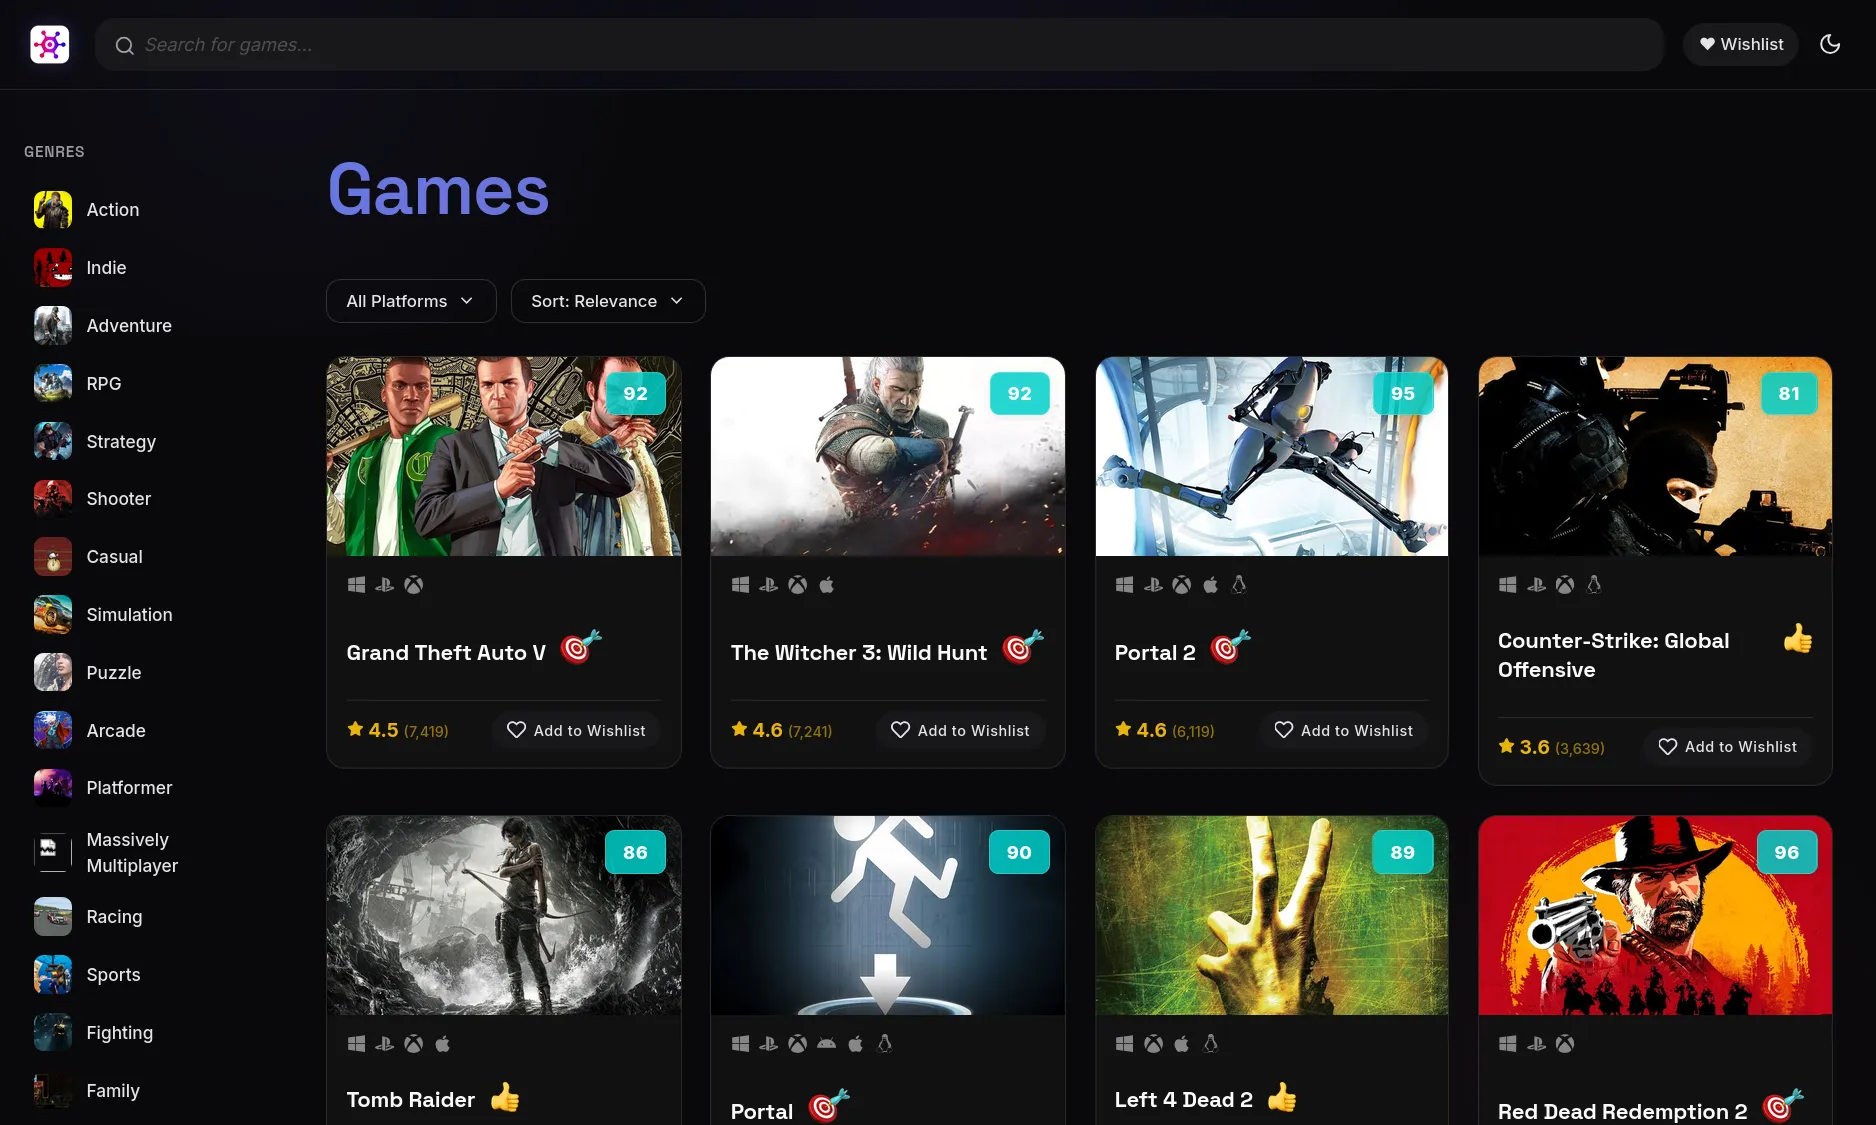The image size is (1876, 1125).
Task: Click the Arcade genre icon
Action: (x=53, y=731)
